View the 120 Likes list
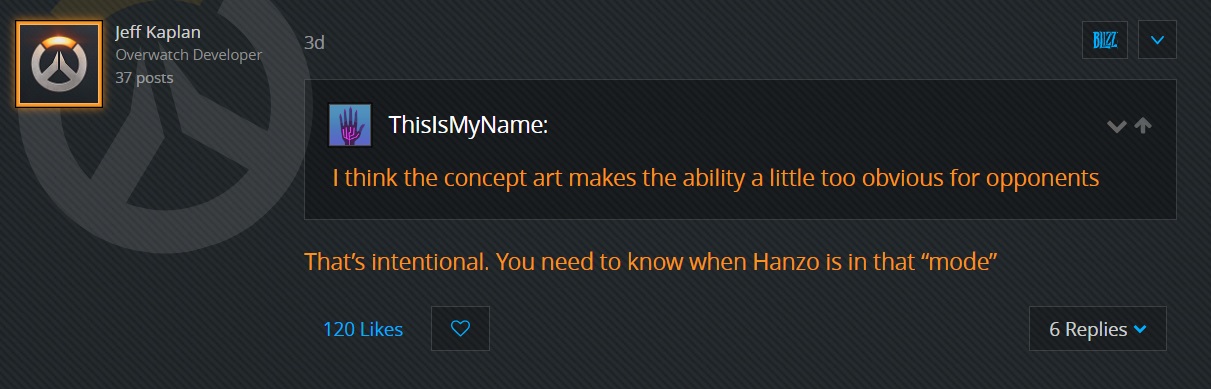The height and width of the screenshot is (389, 1211). click(x=363, y=329)
